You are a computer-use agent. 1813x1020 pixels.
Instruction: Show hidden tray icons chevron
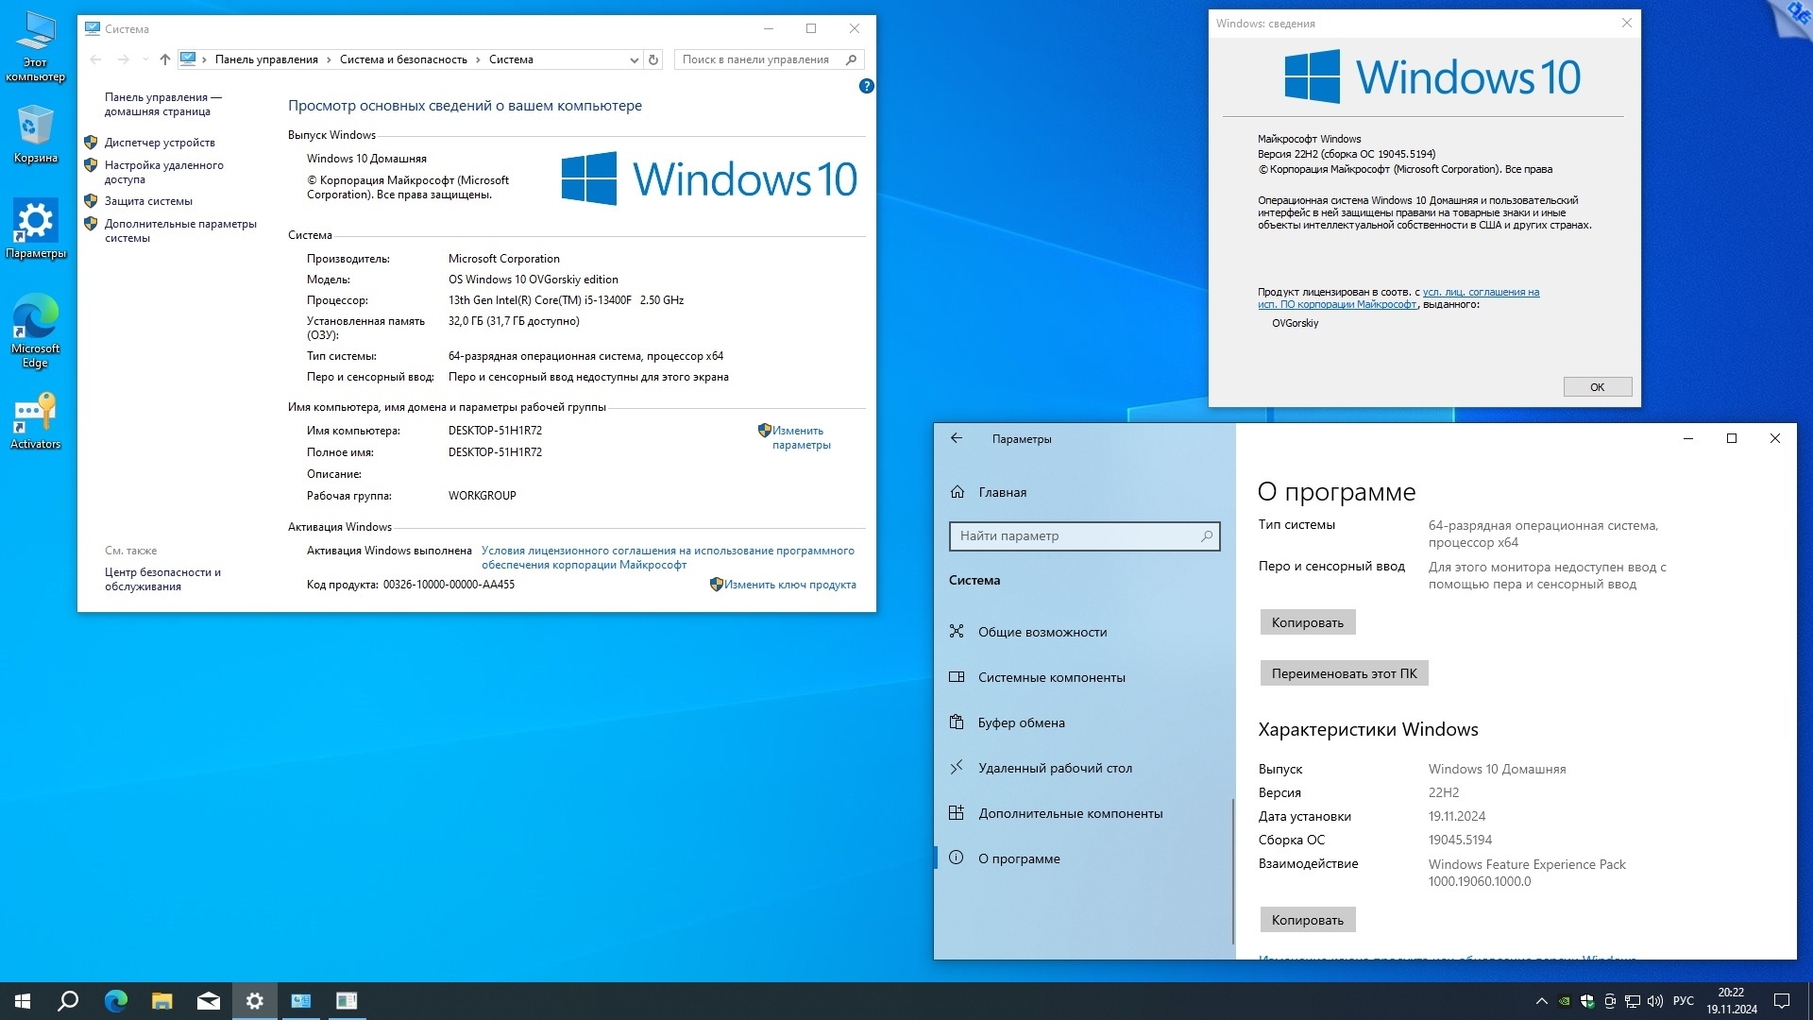point(1541,1001)
